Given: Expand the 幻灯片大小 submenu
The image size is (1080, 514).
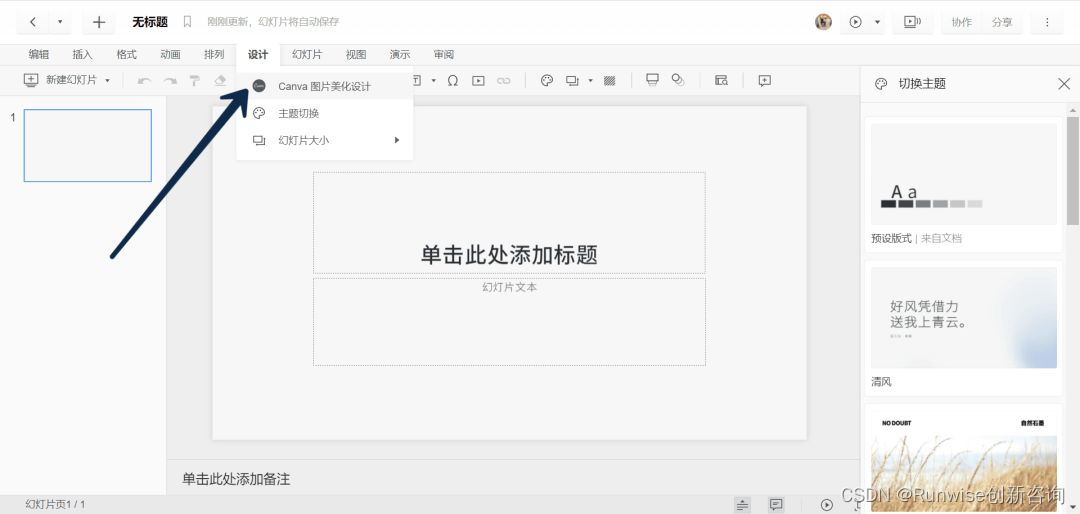Looking at the screenshot, I should [324, 140].
